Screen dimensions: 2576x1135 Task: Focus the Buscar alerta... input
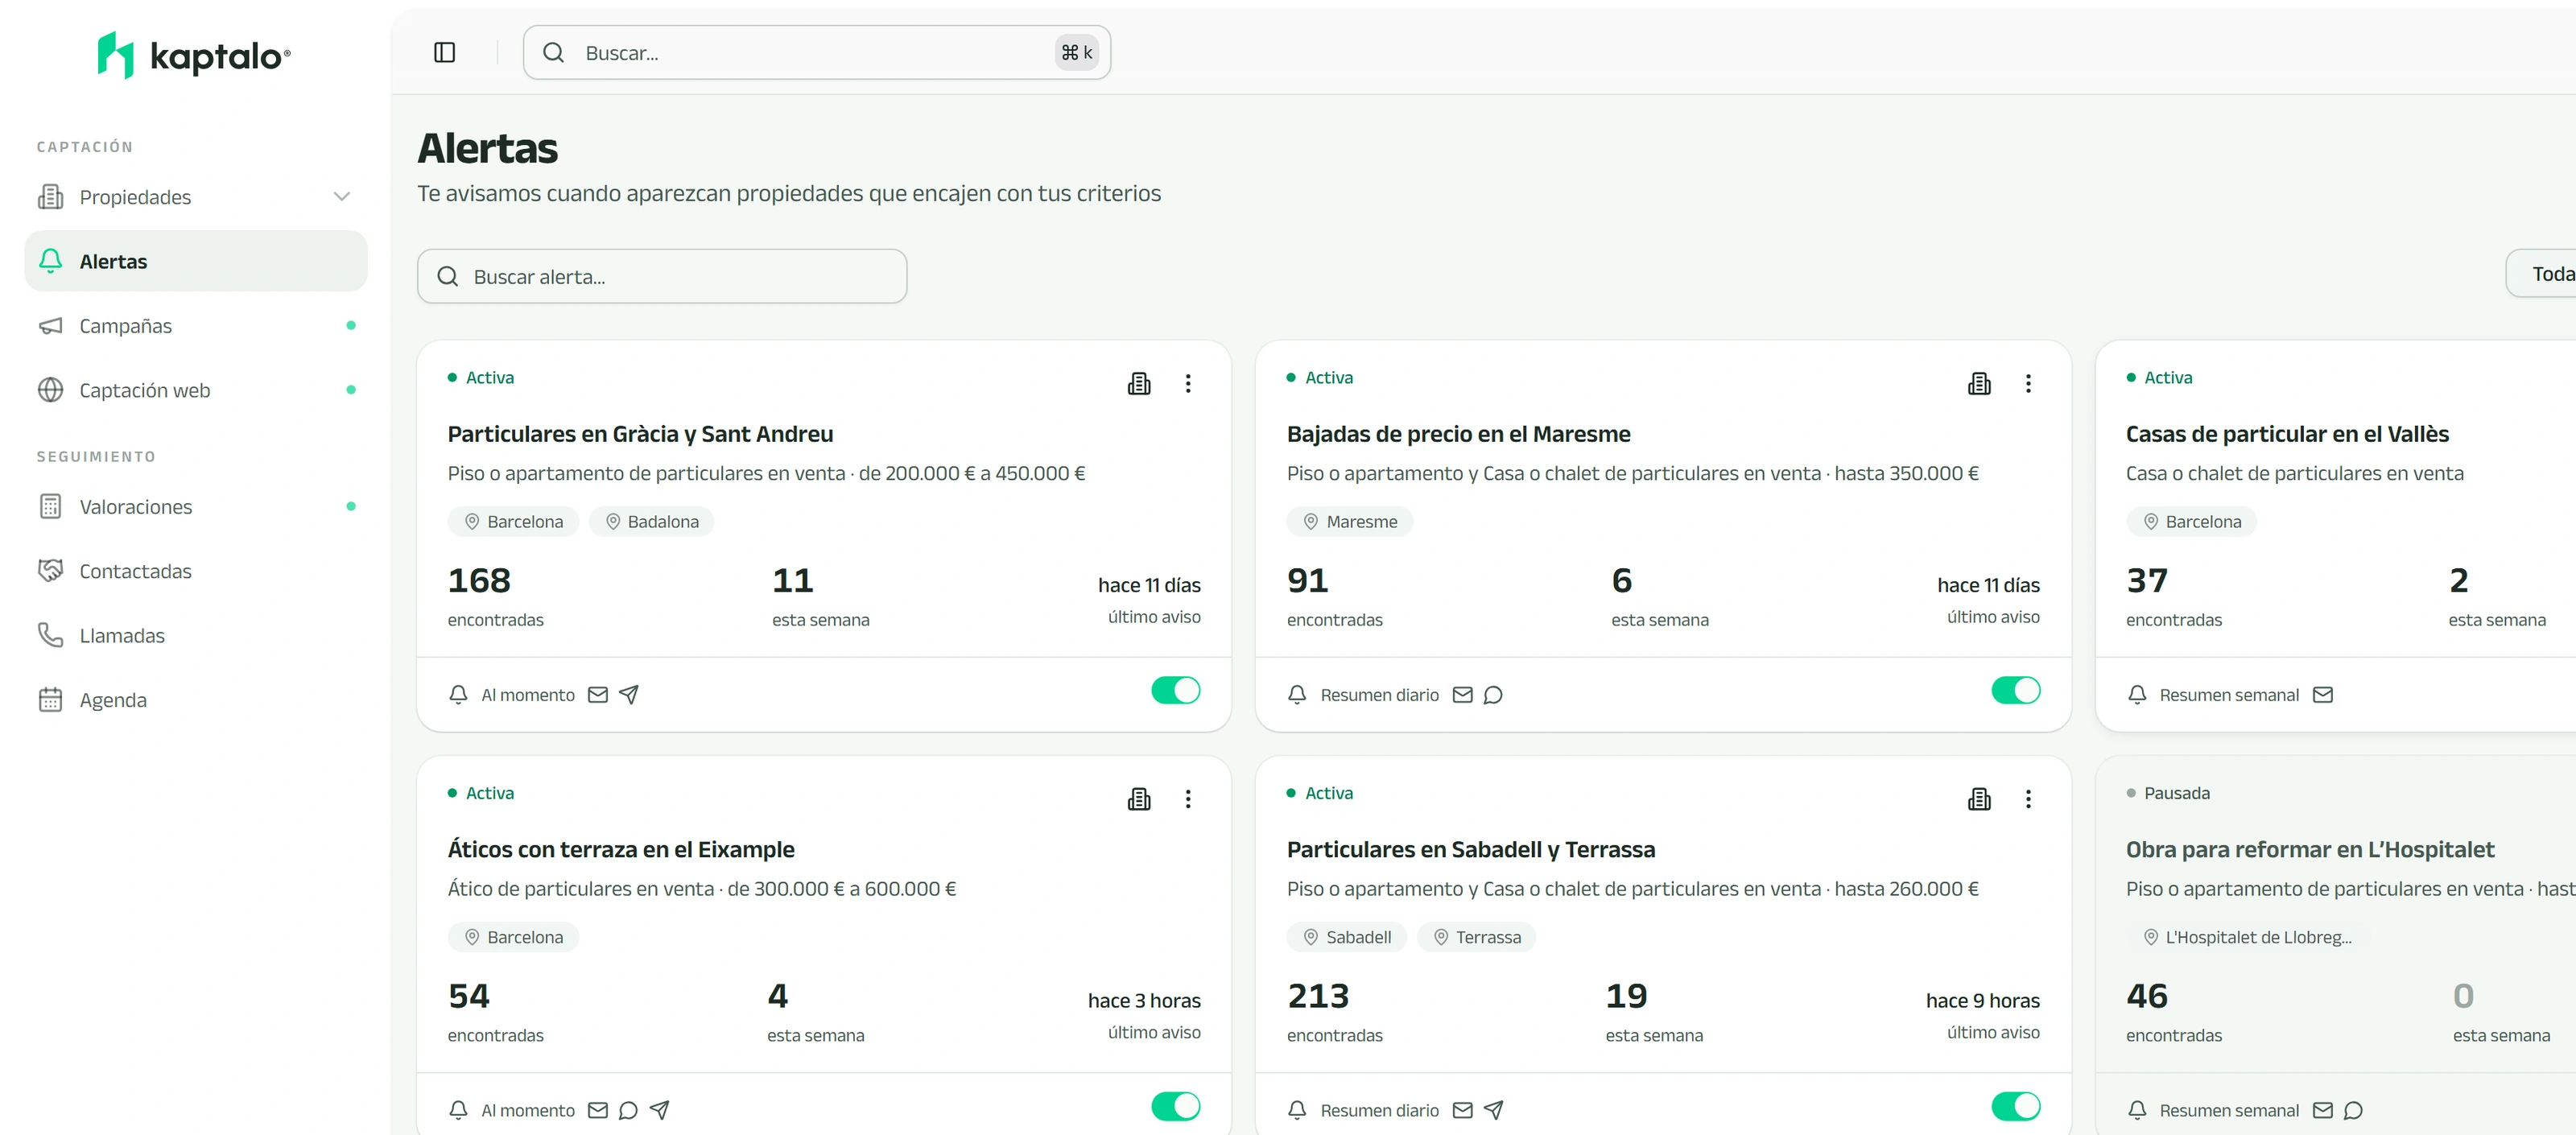point(662,277)
